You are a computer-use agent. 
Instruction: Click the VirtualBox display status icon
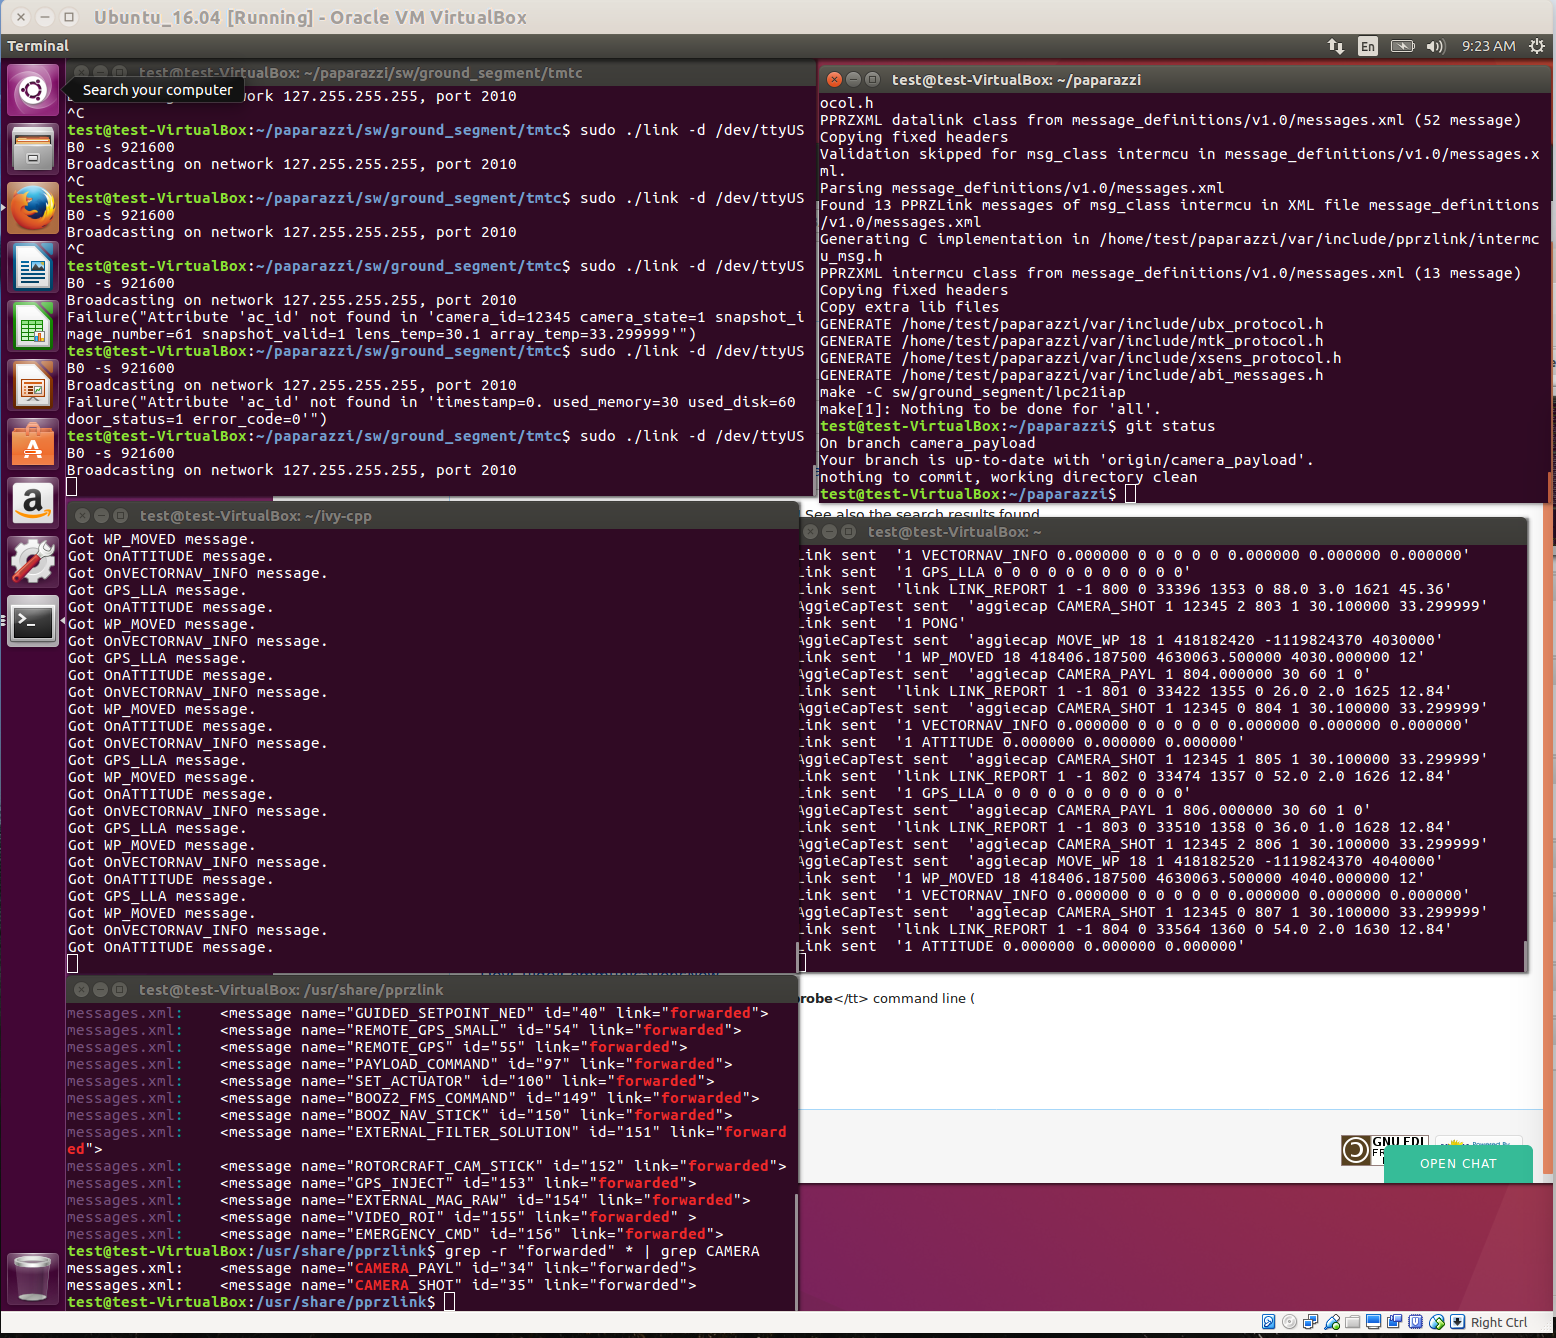[1374, 1322]
